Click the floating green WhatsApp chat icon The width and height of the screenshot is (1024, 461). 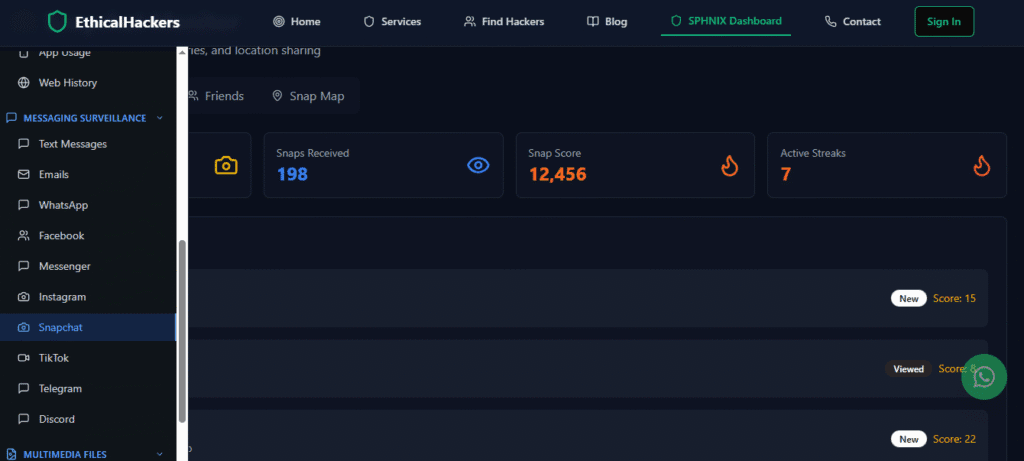pyautogui.click(x=984, y=376)
